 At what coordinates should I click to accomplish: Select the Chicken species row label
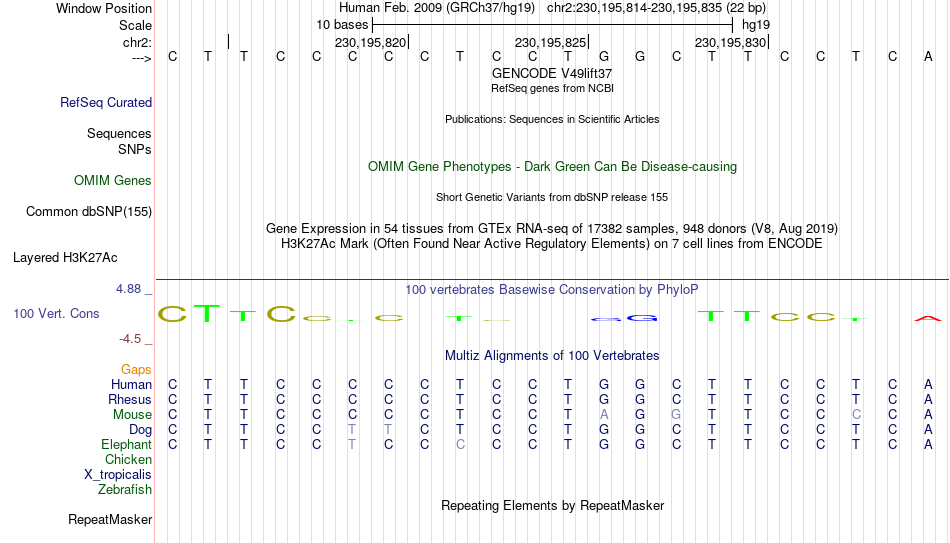128,459
